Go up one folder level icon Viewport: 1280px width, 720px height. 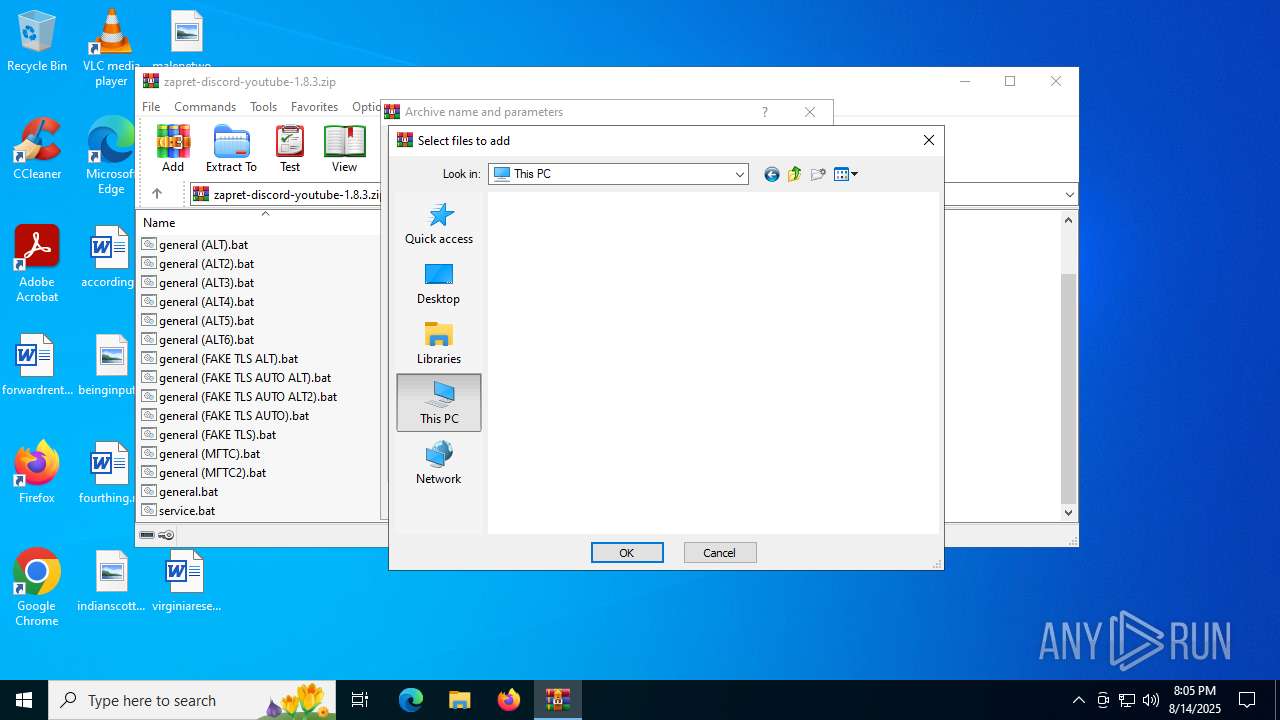pos(794,174)
